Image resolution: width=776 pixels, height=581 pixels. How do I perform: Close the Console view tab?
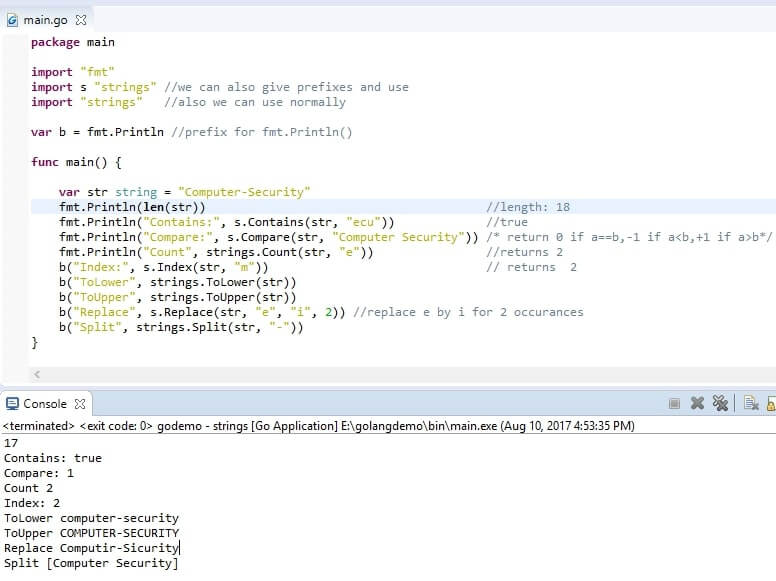click(80, 404)
